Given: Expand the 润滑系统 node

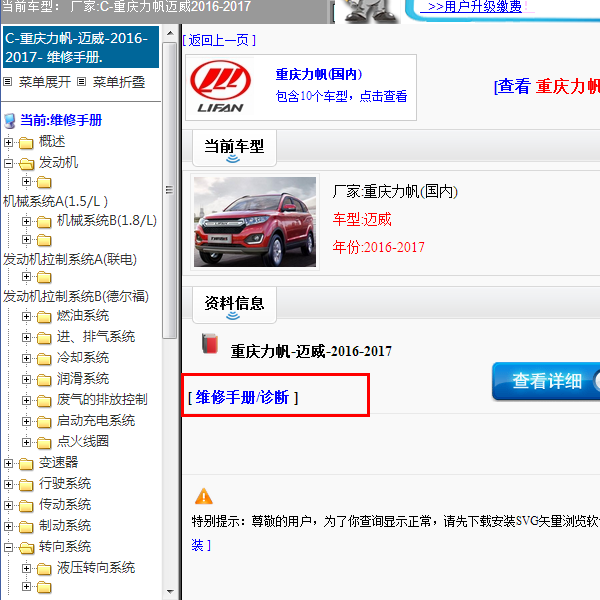Looking at the screenshot, I should 26,380.
